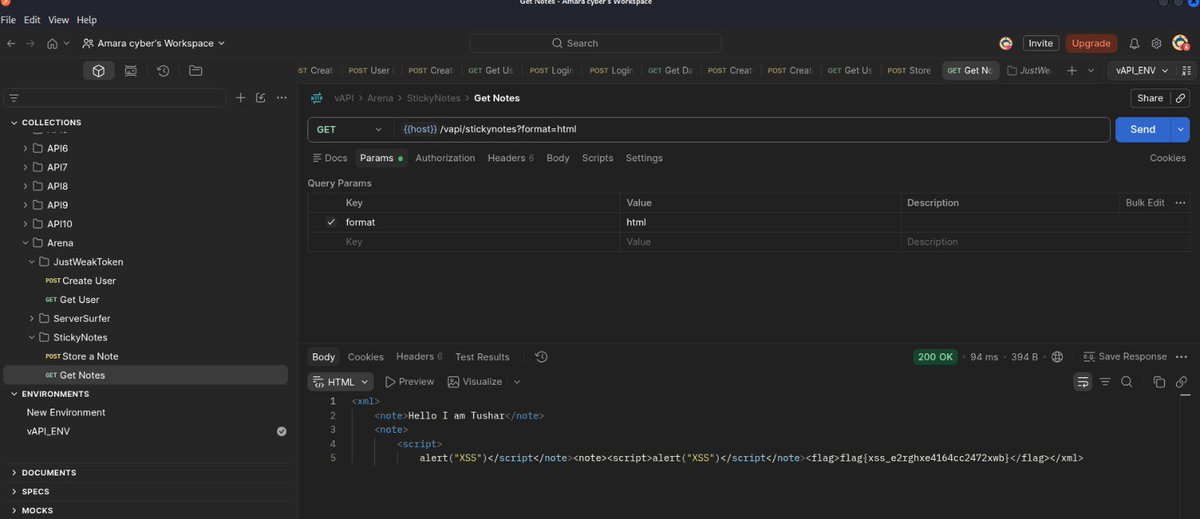The width and height of the screenshot is (1200, 519).
Task: Expand the ServerSurfer folder
Action: [x=32, y=318]
